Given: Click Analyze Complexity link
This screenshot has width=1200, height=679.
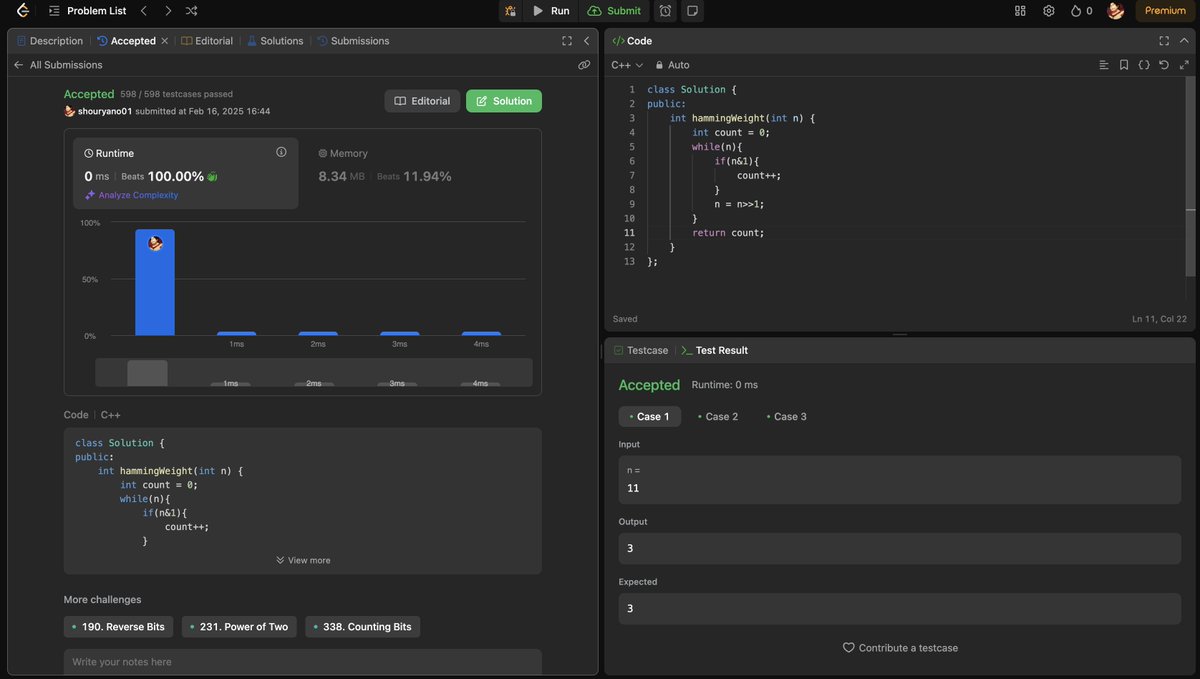Looking at the screenshot, I should 131,195.
